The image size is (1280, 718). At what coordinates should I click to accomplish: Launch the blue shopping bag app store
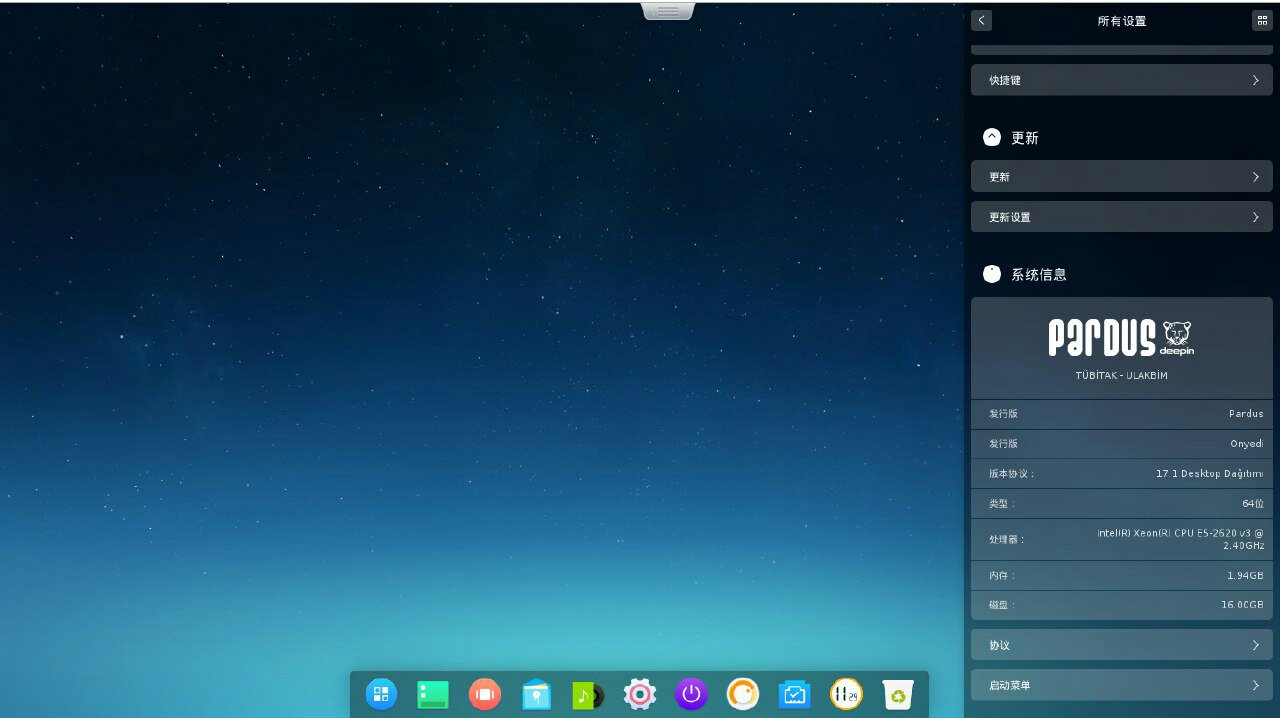point(537,694)
